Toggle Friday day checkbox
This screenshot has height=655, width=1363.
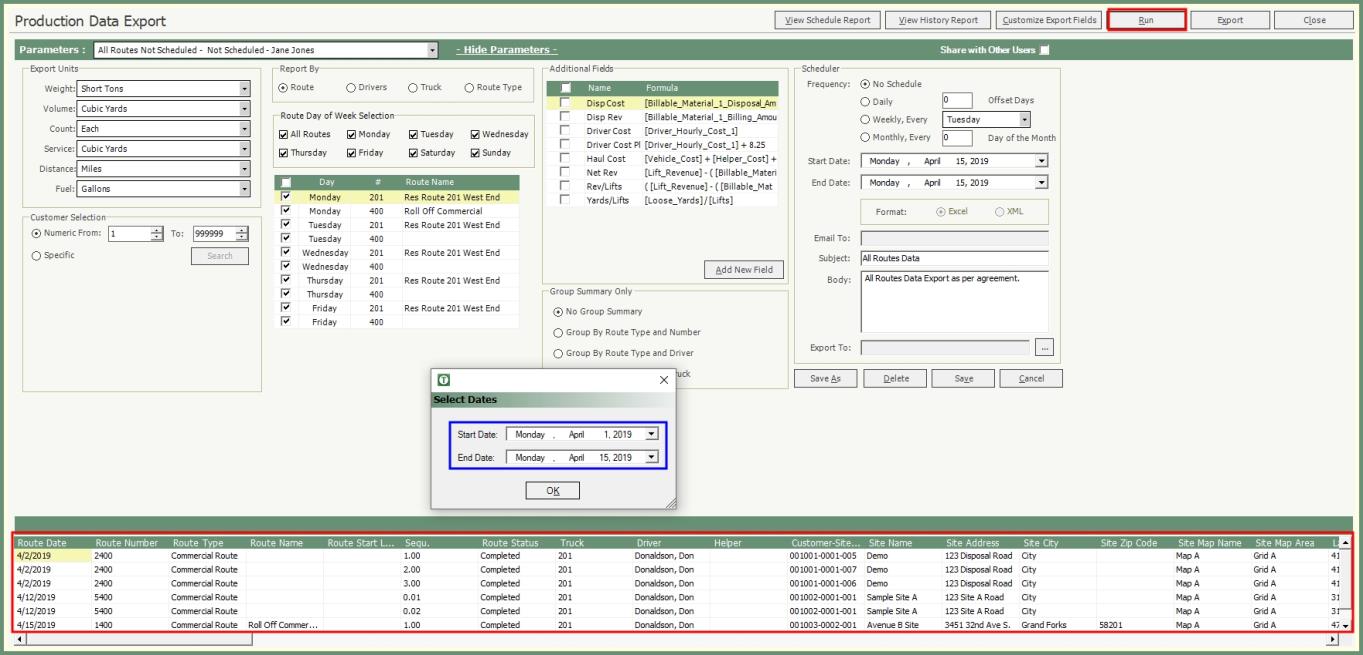click(x=352, y=153)
